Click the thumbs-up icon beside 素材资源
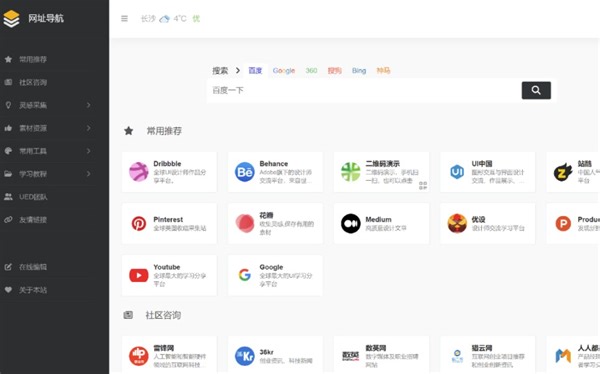The height and width of the screenshot is (374, 600). point(8,128)
